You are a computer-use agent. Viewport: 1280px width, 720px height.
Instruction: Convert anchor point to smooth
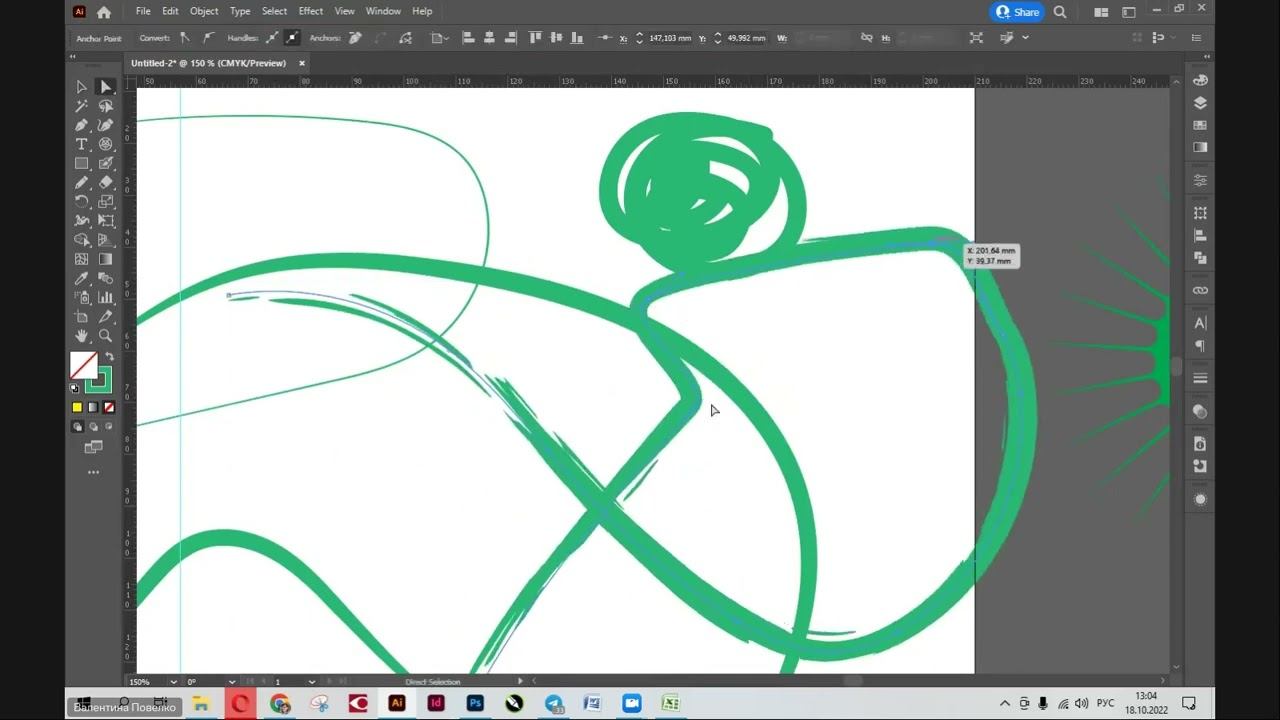[208, 38]
